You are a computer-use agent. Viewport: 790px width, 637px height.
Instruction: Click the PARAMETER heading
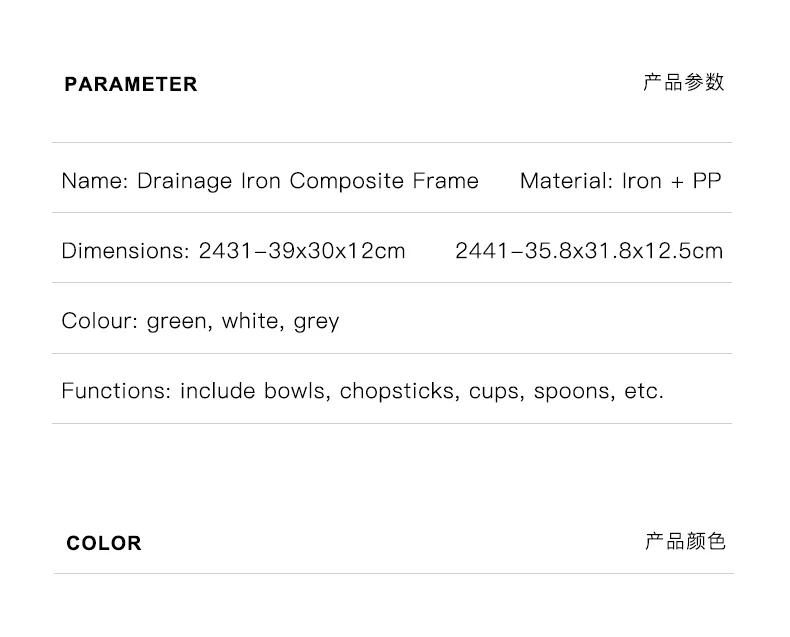[131, 85]
